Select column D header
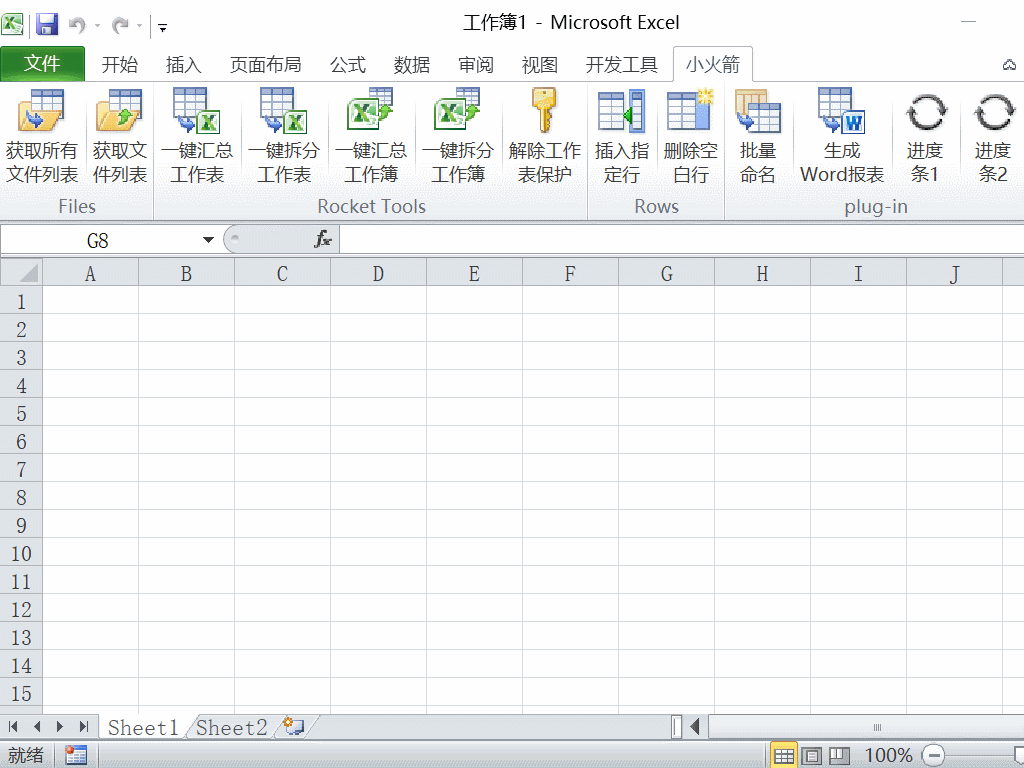The width and height of the screenshot is (1024, 768). tap(378, 273)
